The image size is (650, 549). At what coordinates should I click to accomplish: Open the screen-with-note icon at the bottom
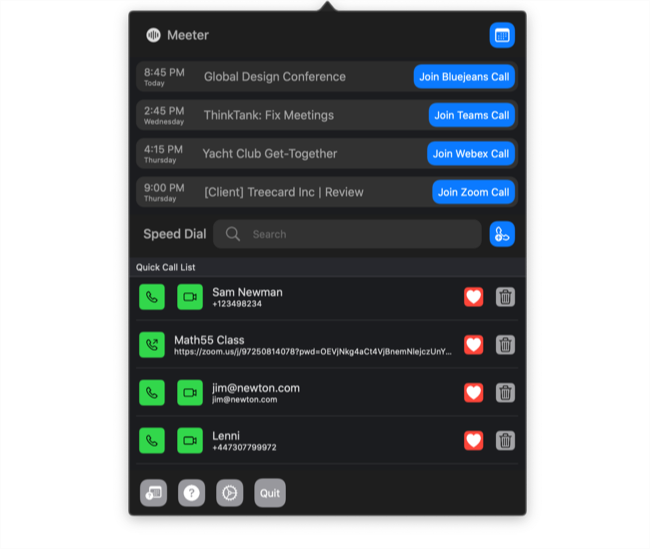click(x=153, y=493)
